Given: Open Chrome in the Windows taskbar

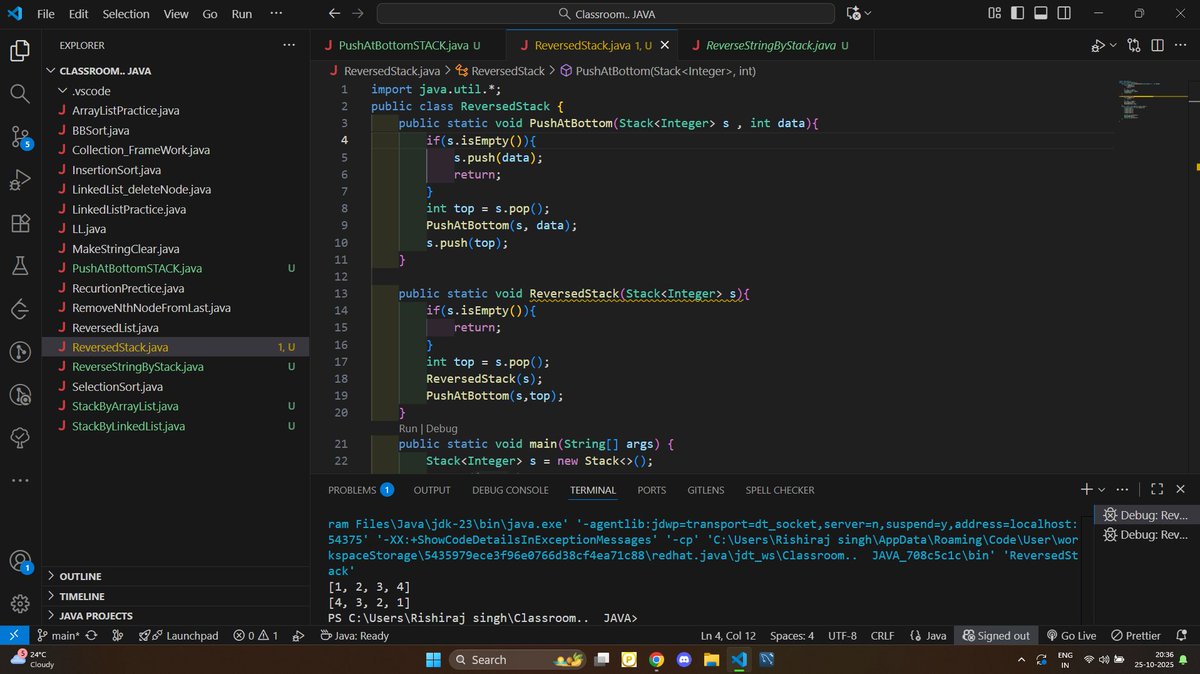Looking at the screenshot, I should click(656, 660).
